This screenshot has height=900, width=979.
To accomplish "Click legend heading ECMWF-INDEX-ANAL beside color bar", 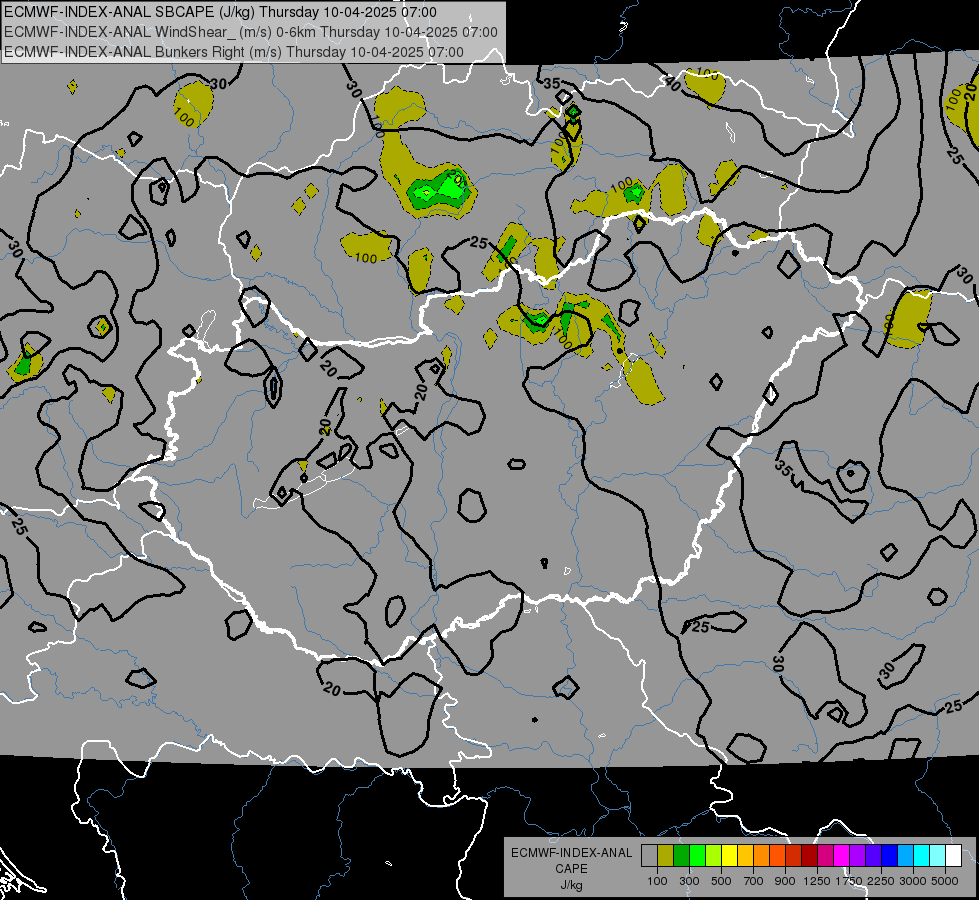I will [x=571, y=853].
